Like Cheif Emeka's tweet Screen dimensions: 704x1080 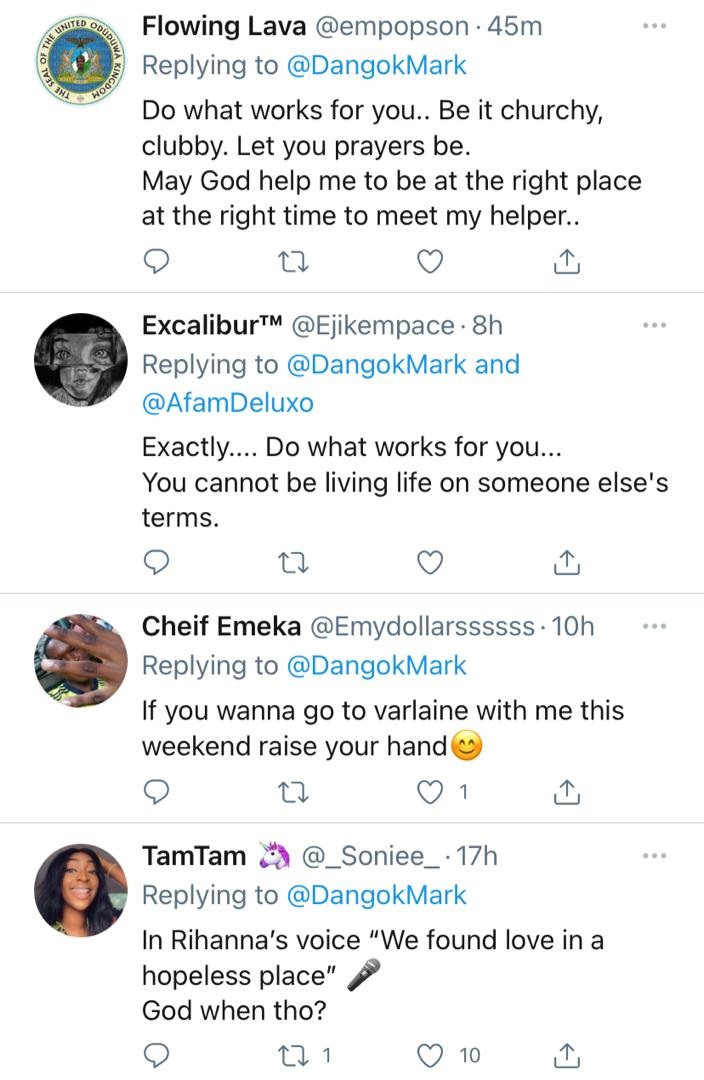429,792
